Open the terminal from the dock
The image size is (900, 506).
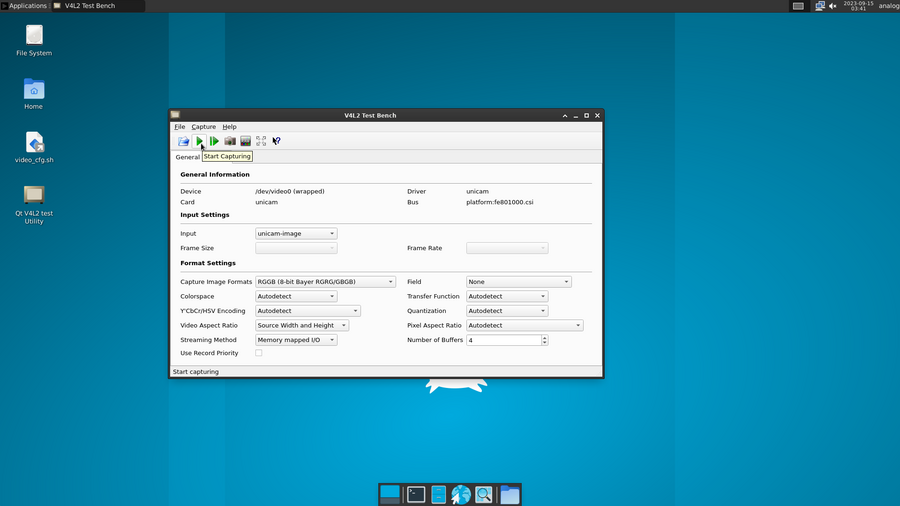point(416,494)
